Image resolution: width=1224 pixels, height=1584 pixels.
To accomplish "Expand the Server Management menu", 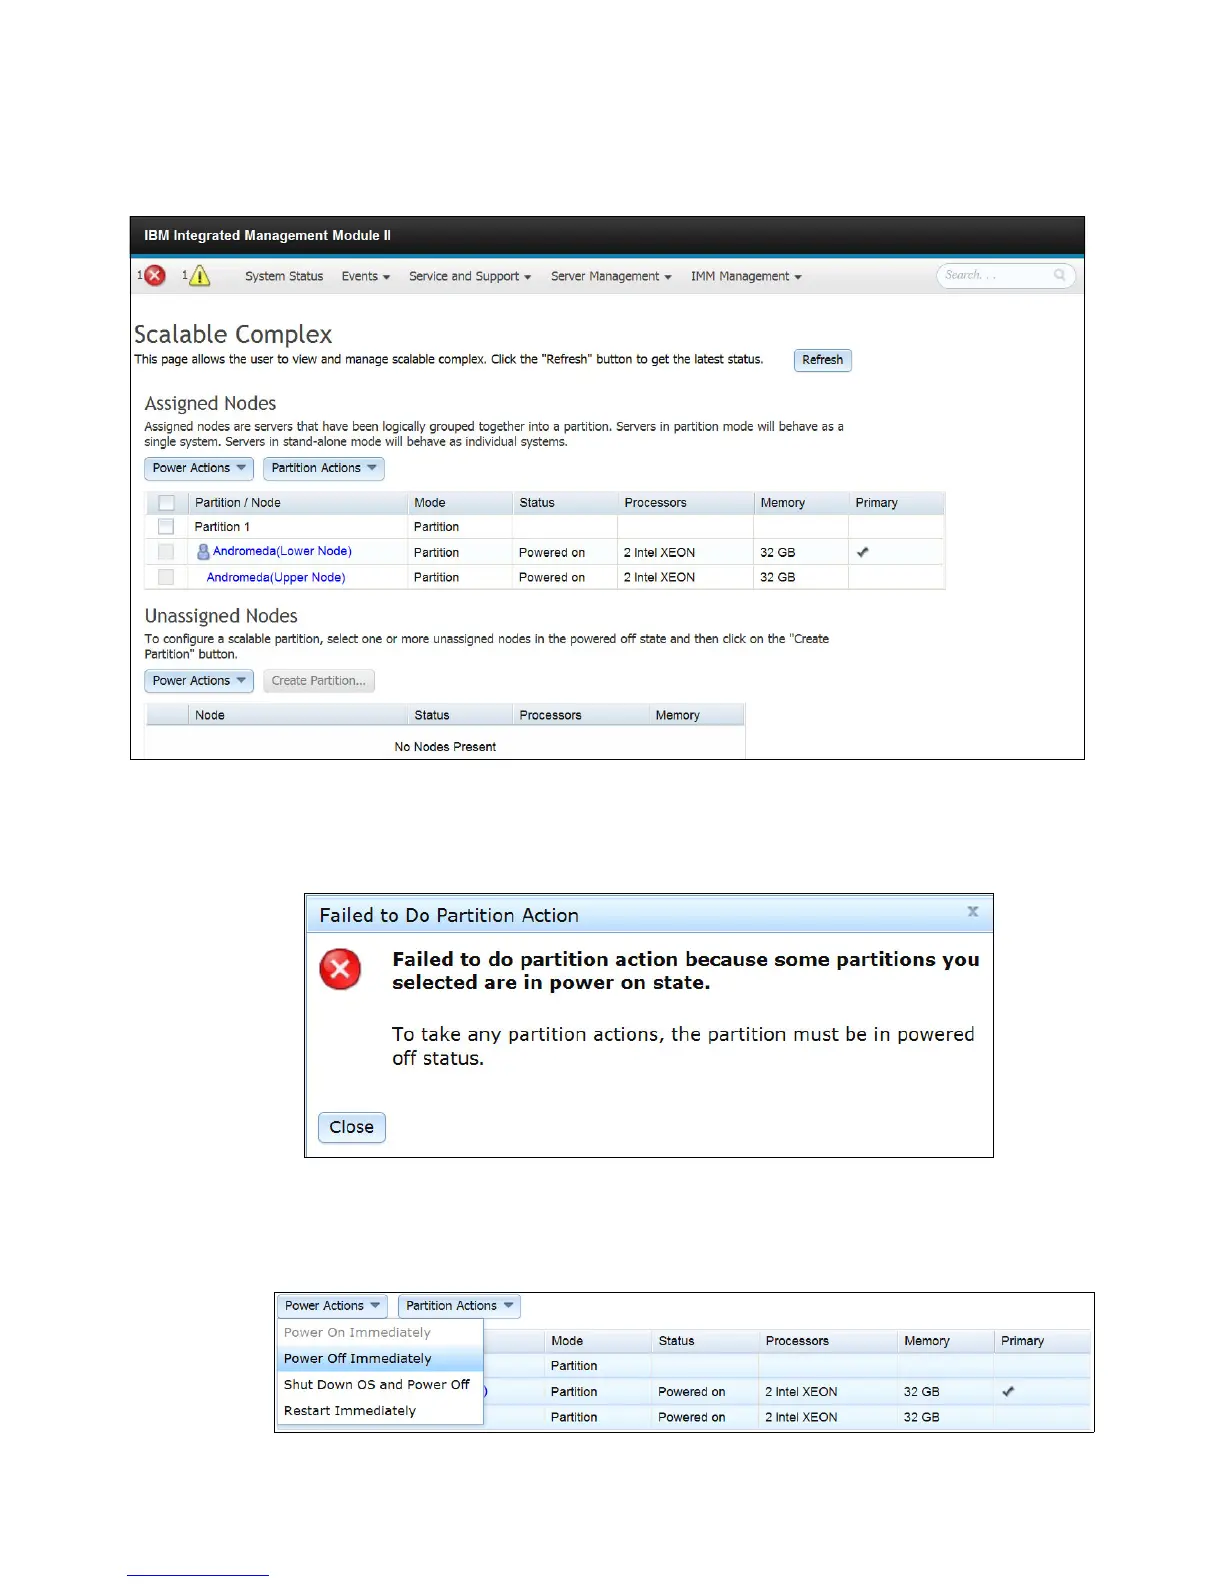I will (611, 276).
